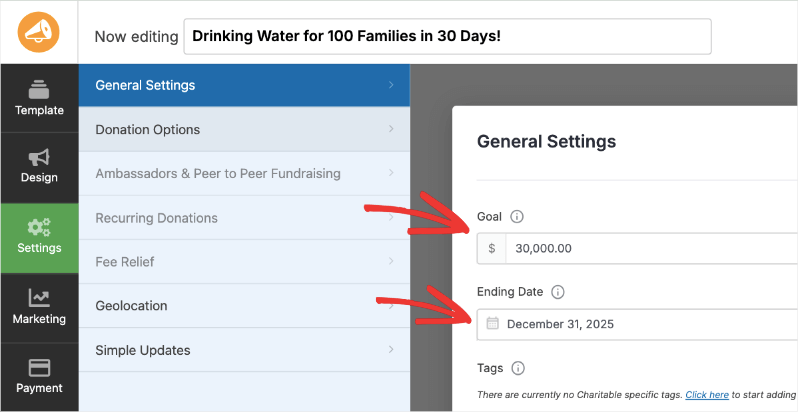Expand the Geolocation section chevron
798x412 pixels.
tap(391, 305)
